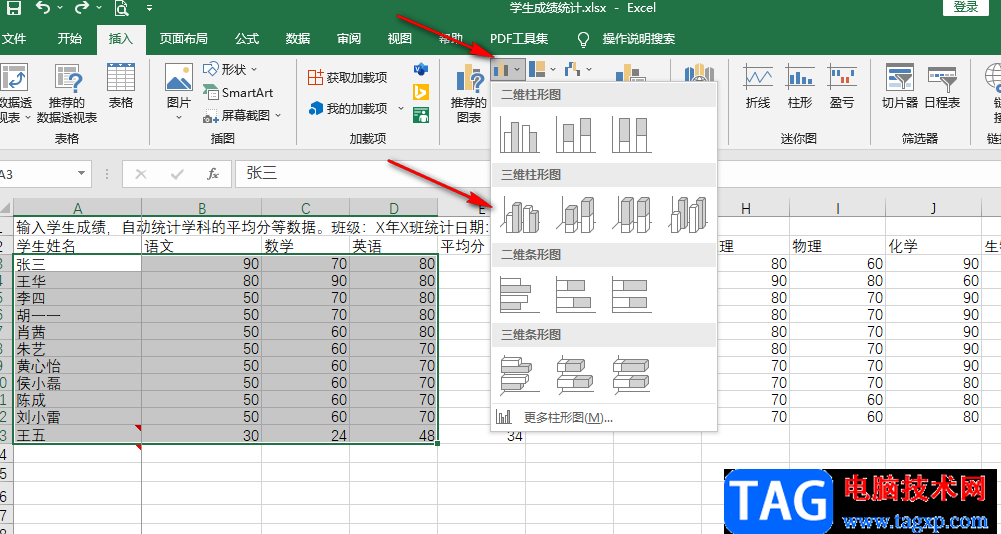Expand the Undo history dropdown arrow
1001x534 pixels.
pos(60,8)
